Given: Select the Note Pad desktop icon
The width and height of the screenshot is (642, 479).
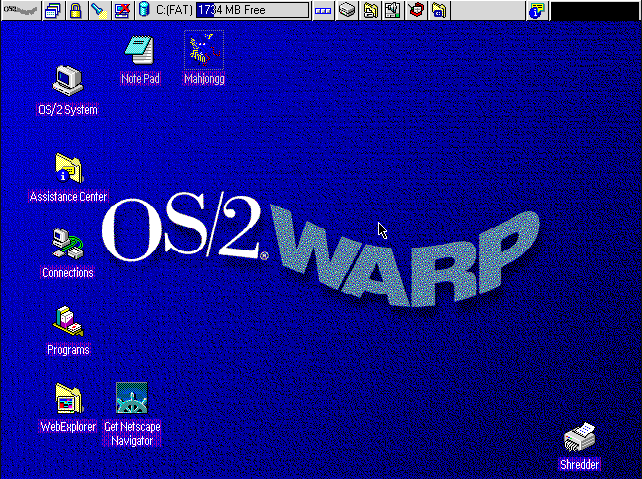Looking at the screenshot, I should [140, 50].
